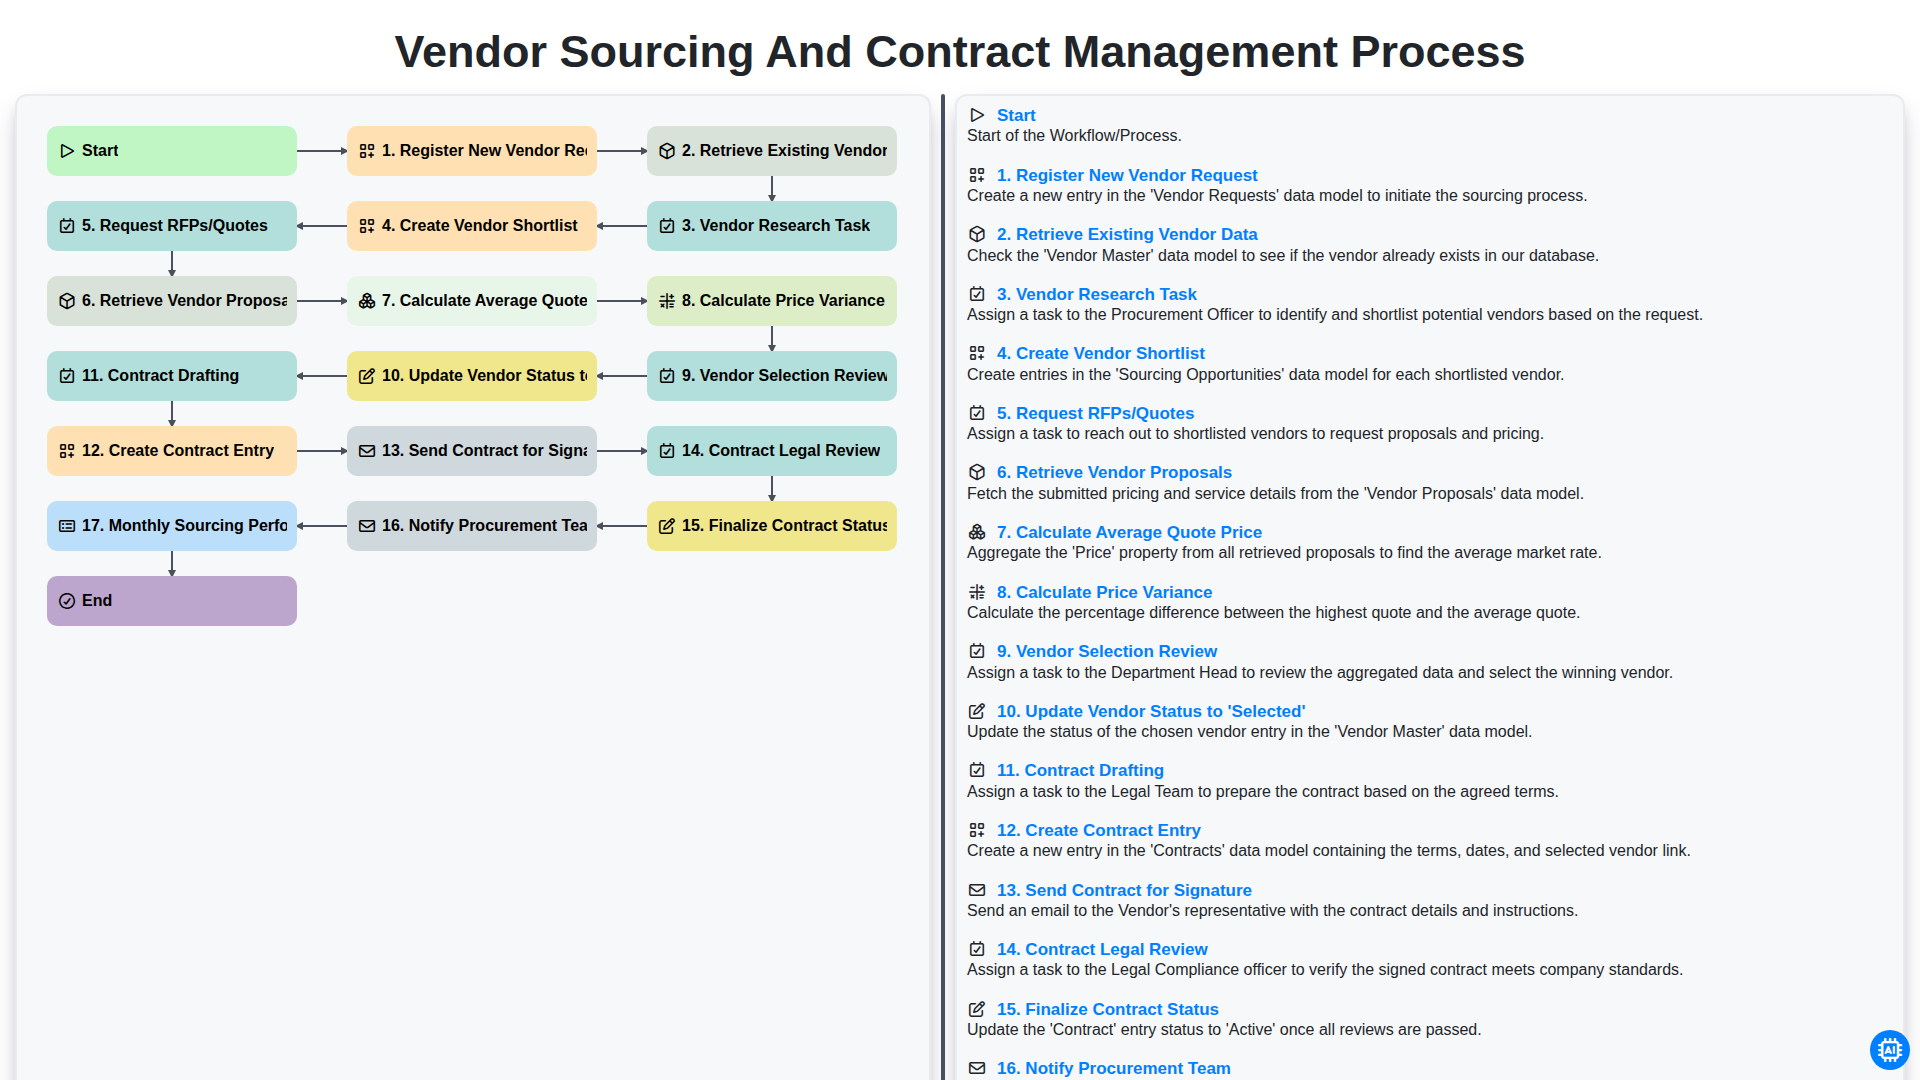
Task: Click the checkmark icon in End node
Action: [x=67, y=601]
